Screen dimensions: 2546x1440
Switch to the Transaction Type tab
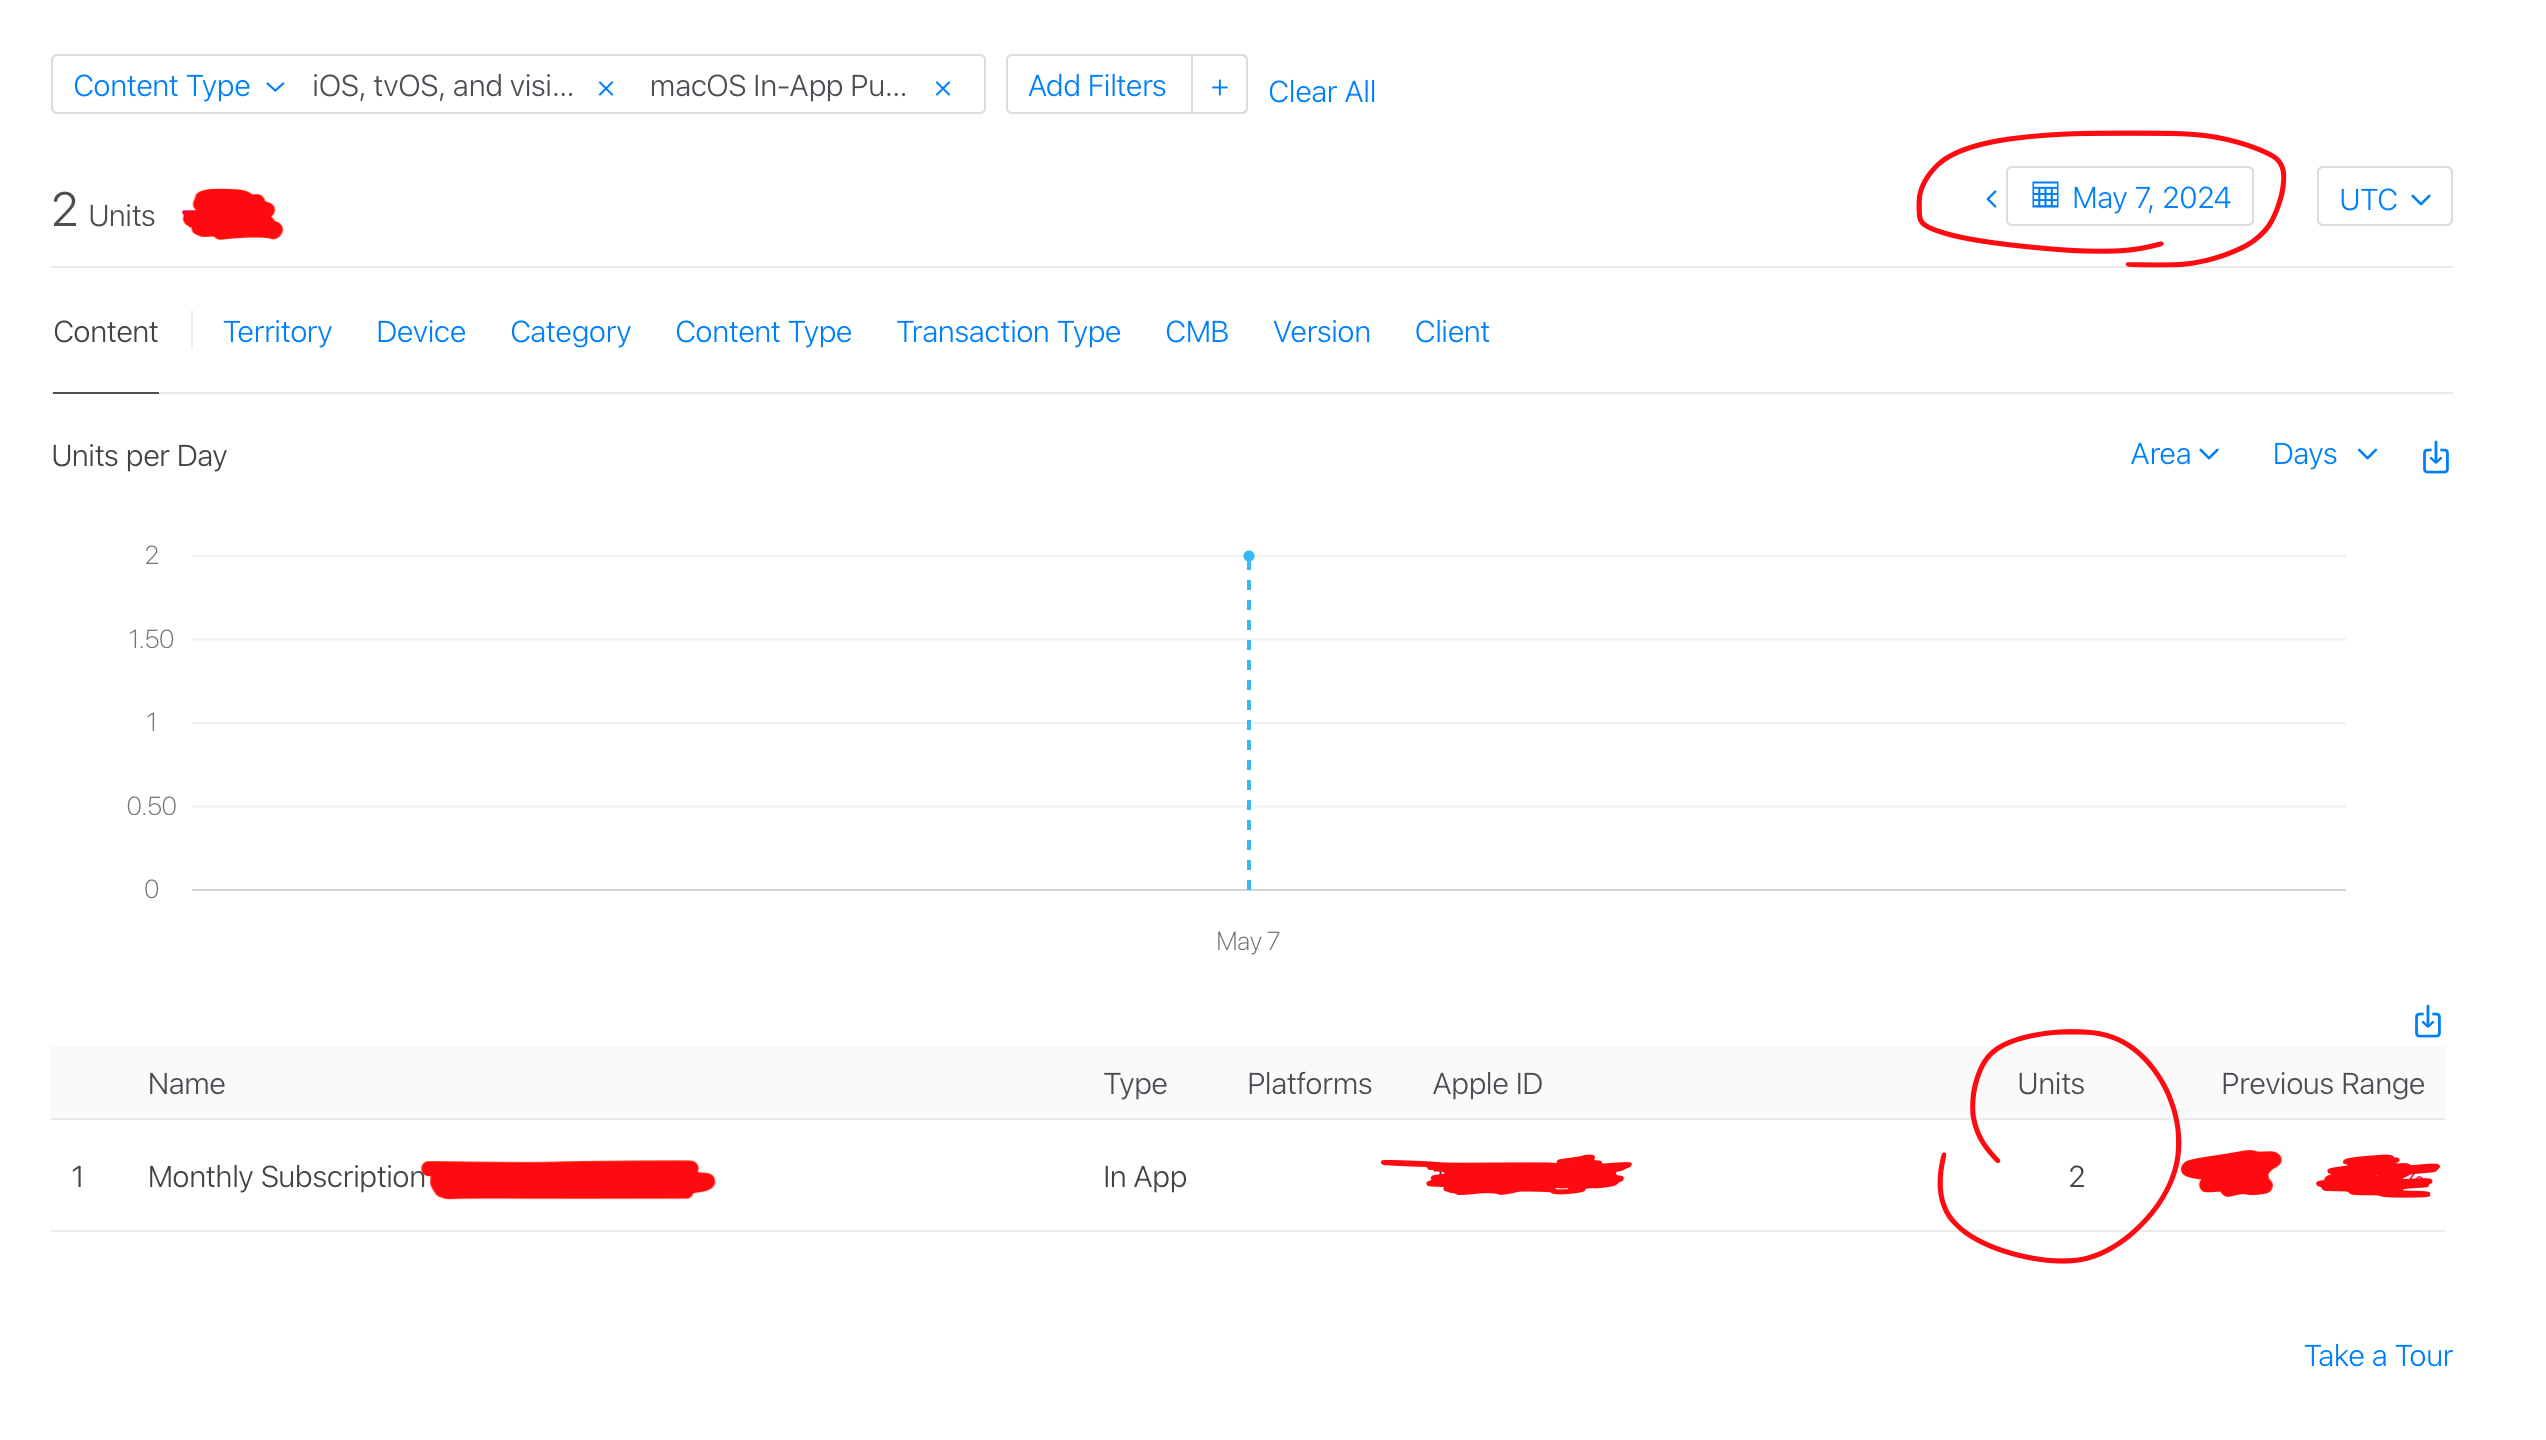tap(1007, 332)
